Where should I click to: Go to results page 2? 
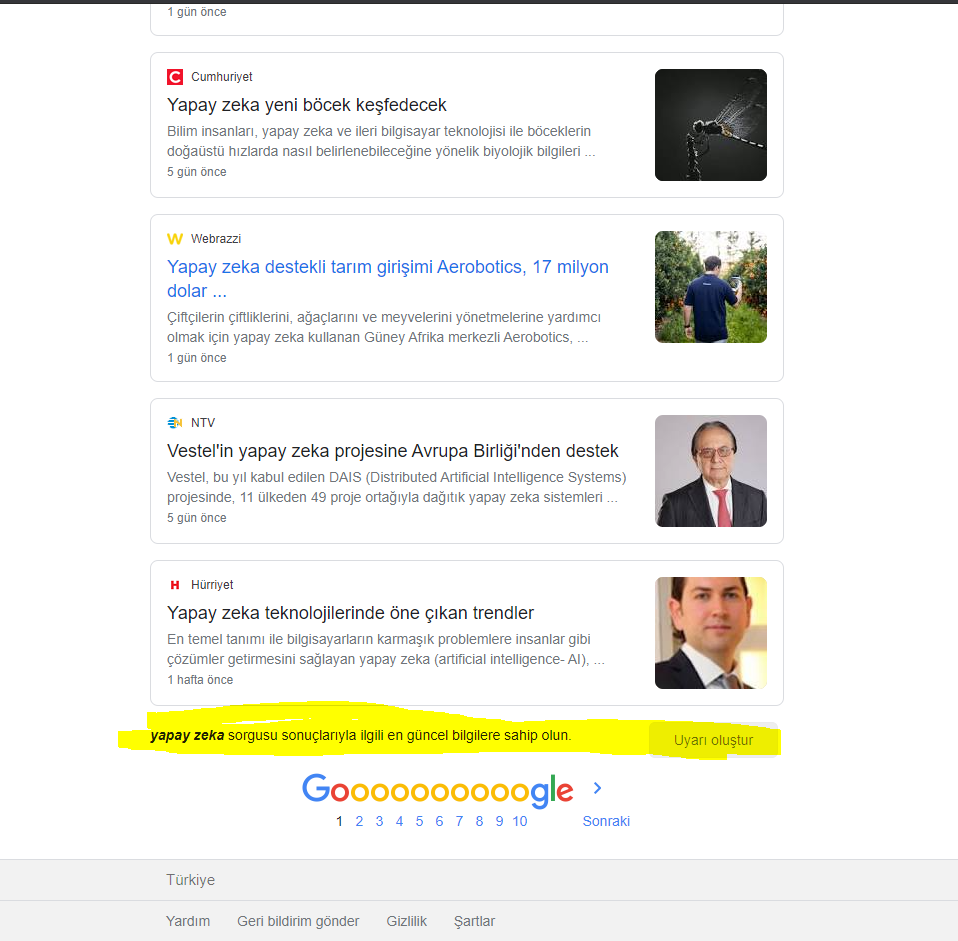click(359, 820)
